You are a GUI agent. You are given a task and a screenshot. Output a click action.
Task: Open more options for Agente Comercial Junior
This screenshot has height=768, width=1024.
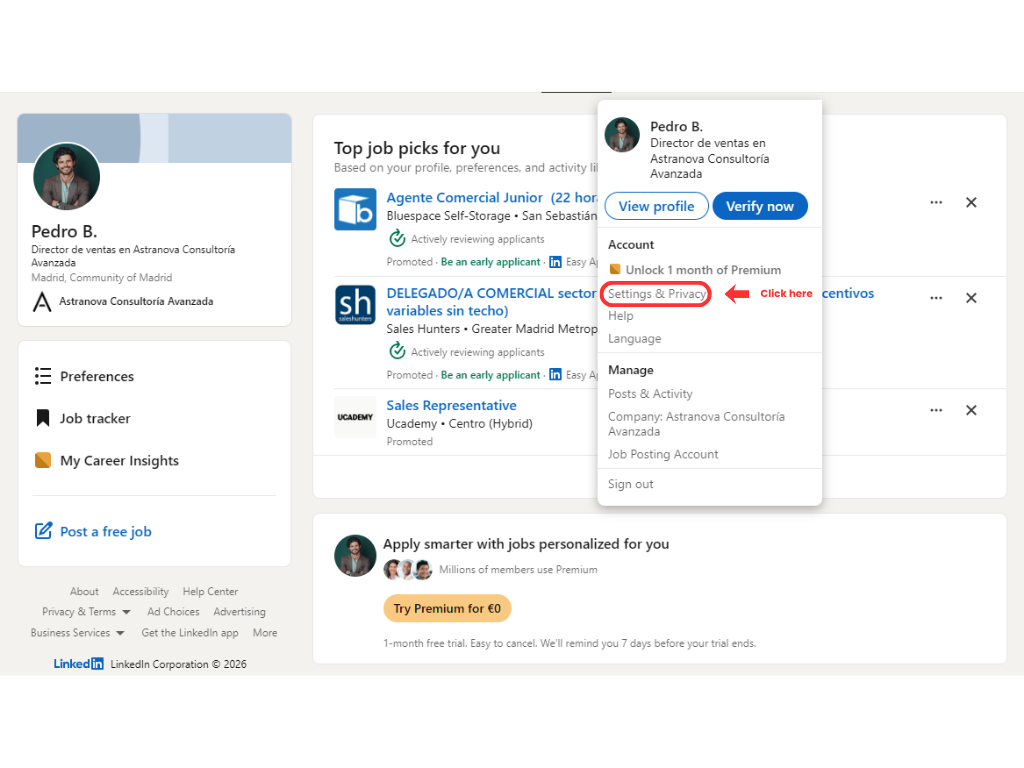pos(936,202)
